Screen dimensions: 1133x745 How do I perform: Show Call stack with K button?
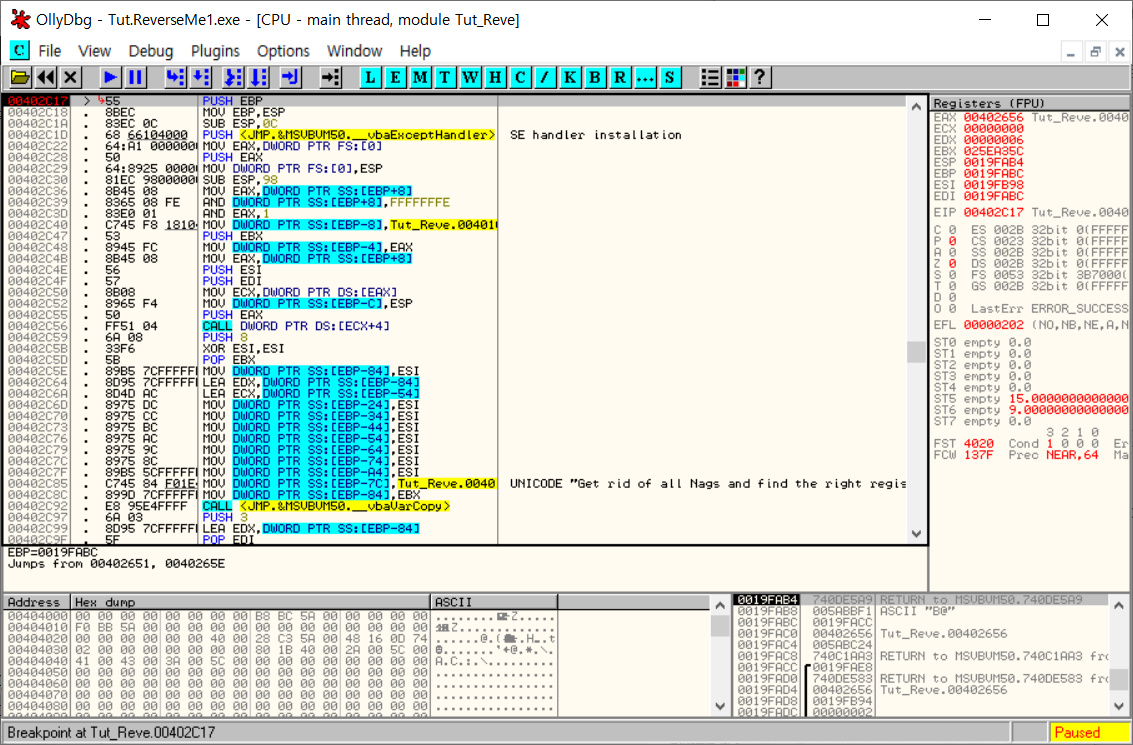570,77
